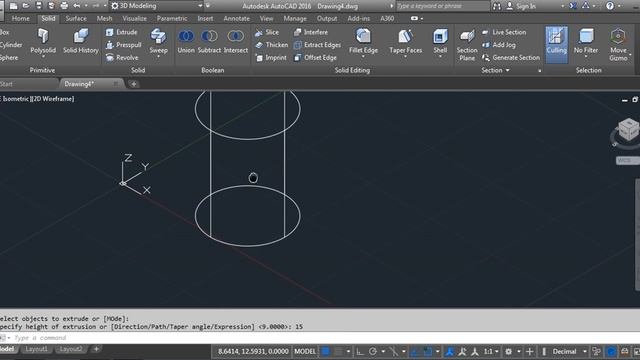Screen dimensions: 640x360
Task: Click the 2D Wireframe visual style label
Action: click(x=53, y=99)
